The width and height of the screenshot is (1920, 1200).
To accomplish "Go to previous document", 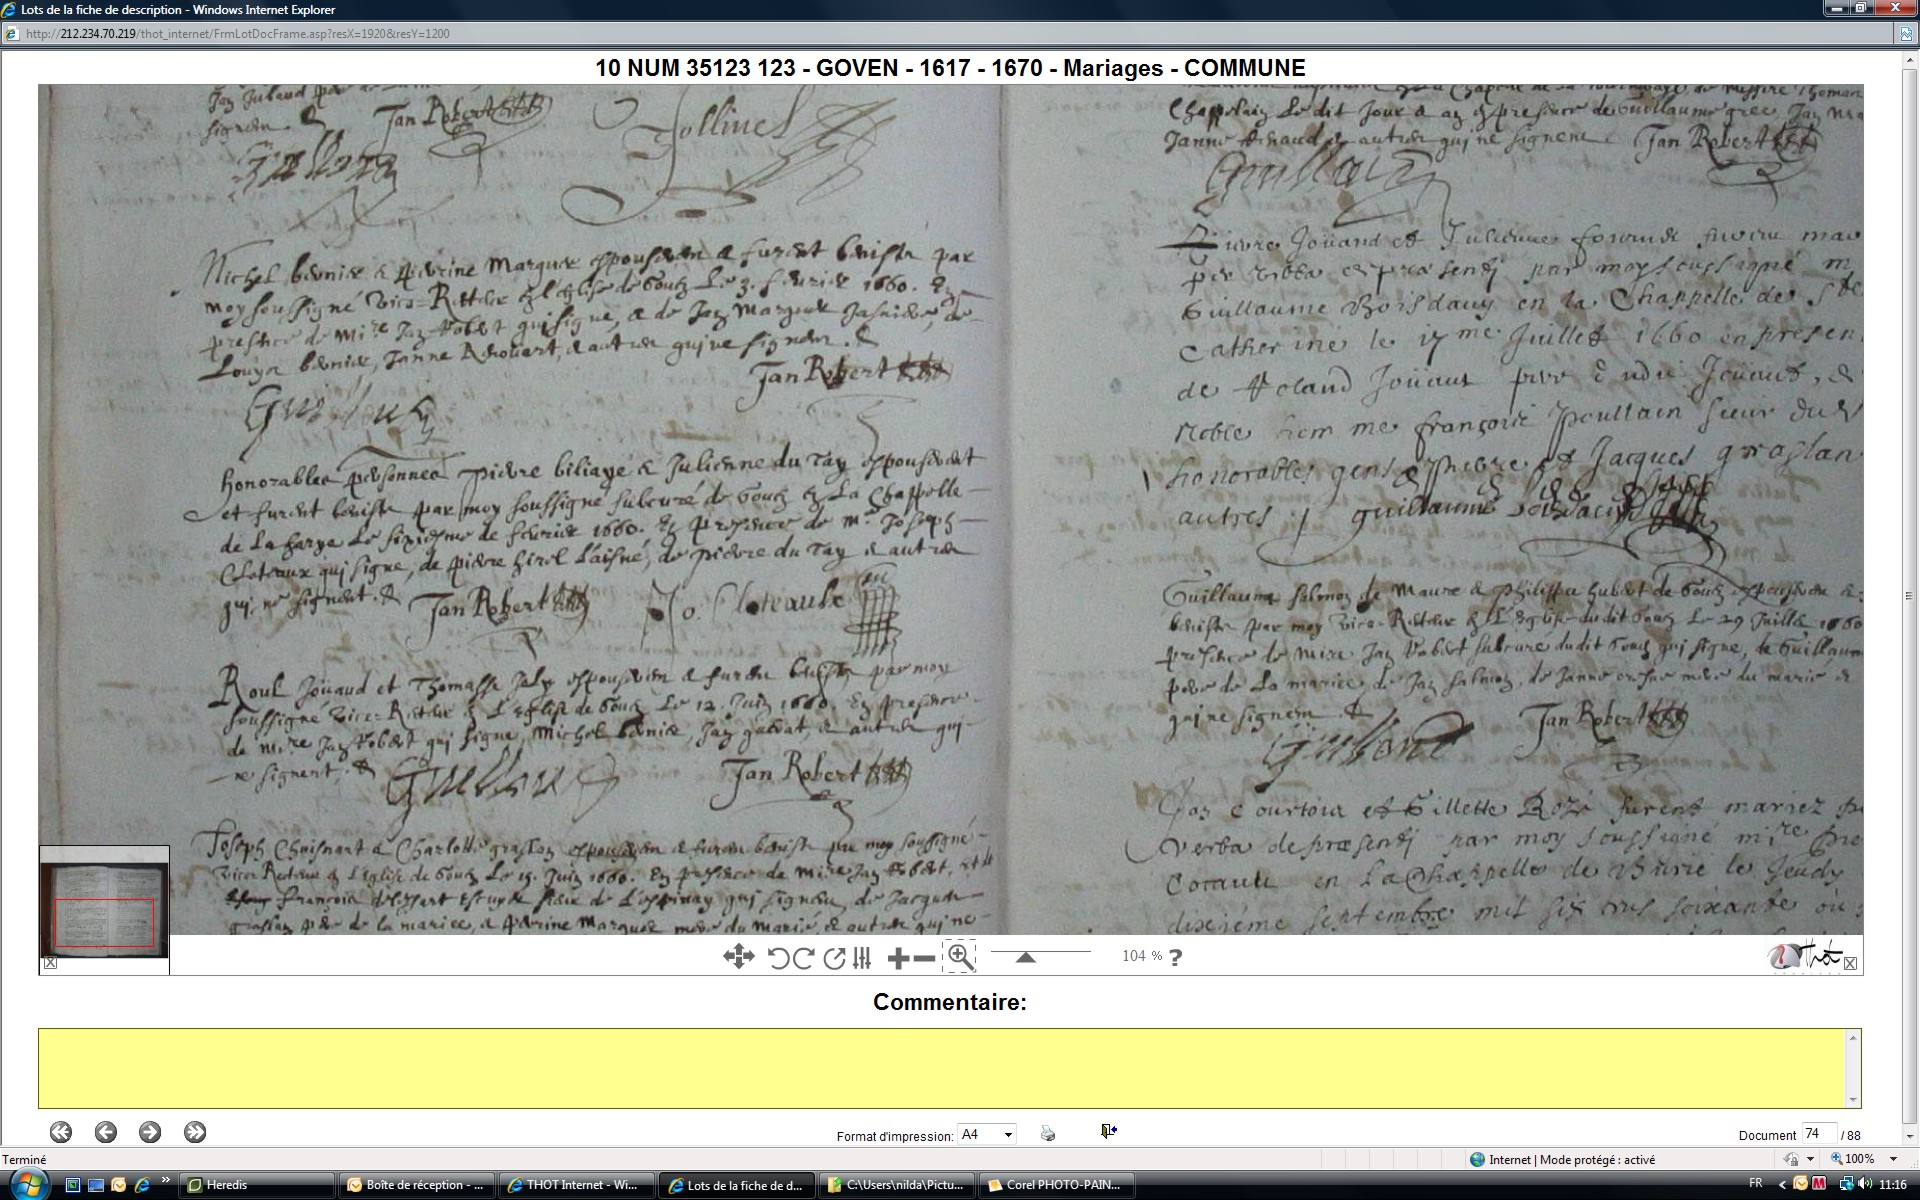I will (106, 1132).
